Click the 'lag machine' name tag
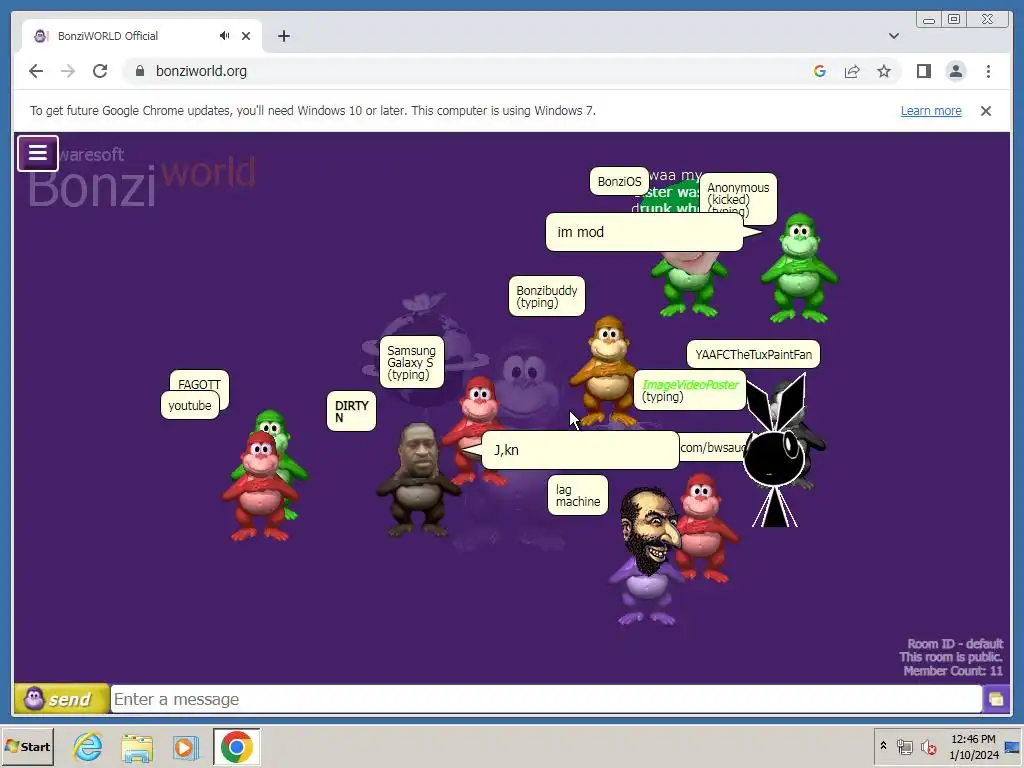This screenshot has height=768, width=1024. (578, 495)
